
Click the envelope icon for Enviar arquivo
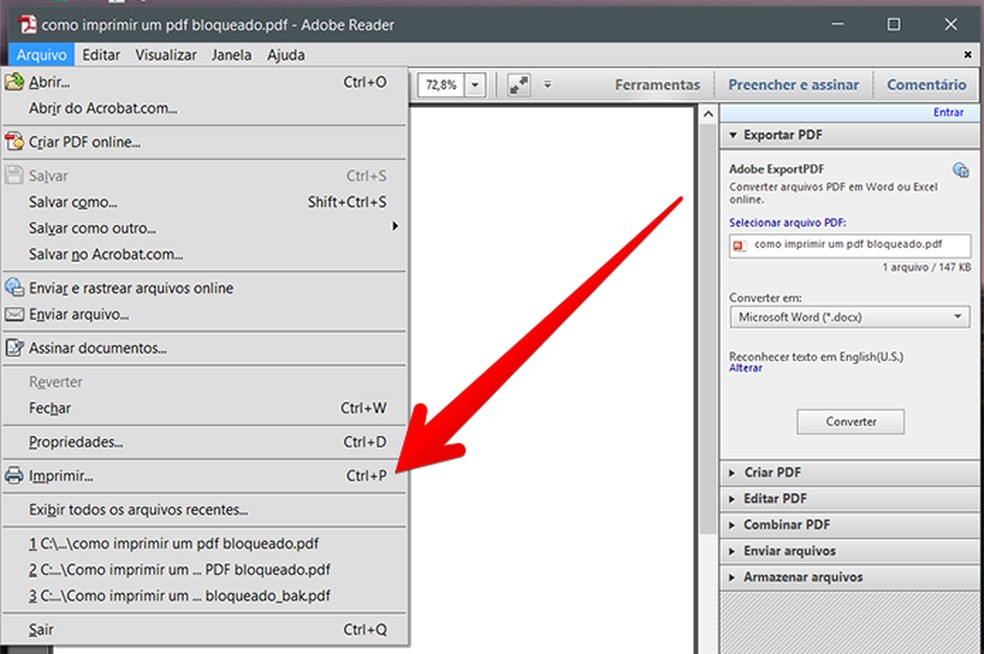coord(15,315)
